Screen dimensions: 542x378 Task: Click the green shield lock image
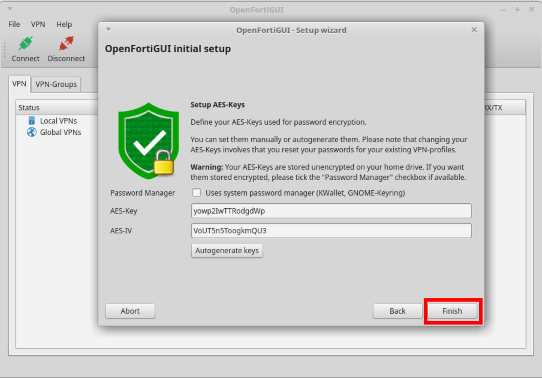click(149, 141)
